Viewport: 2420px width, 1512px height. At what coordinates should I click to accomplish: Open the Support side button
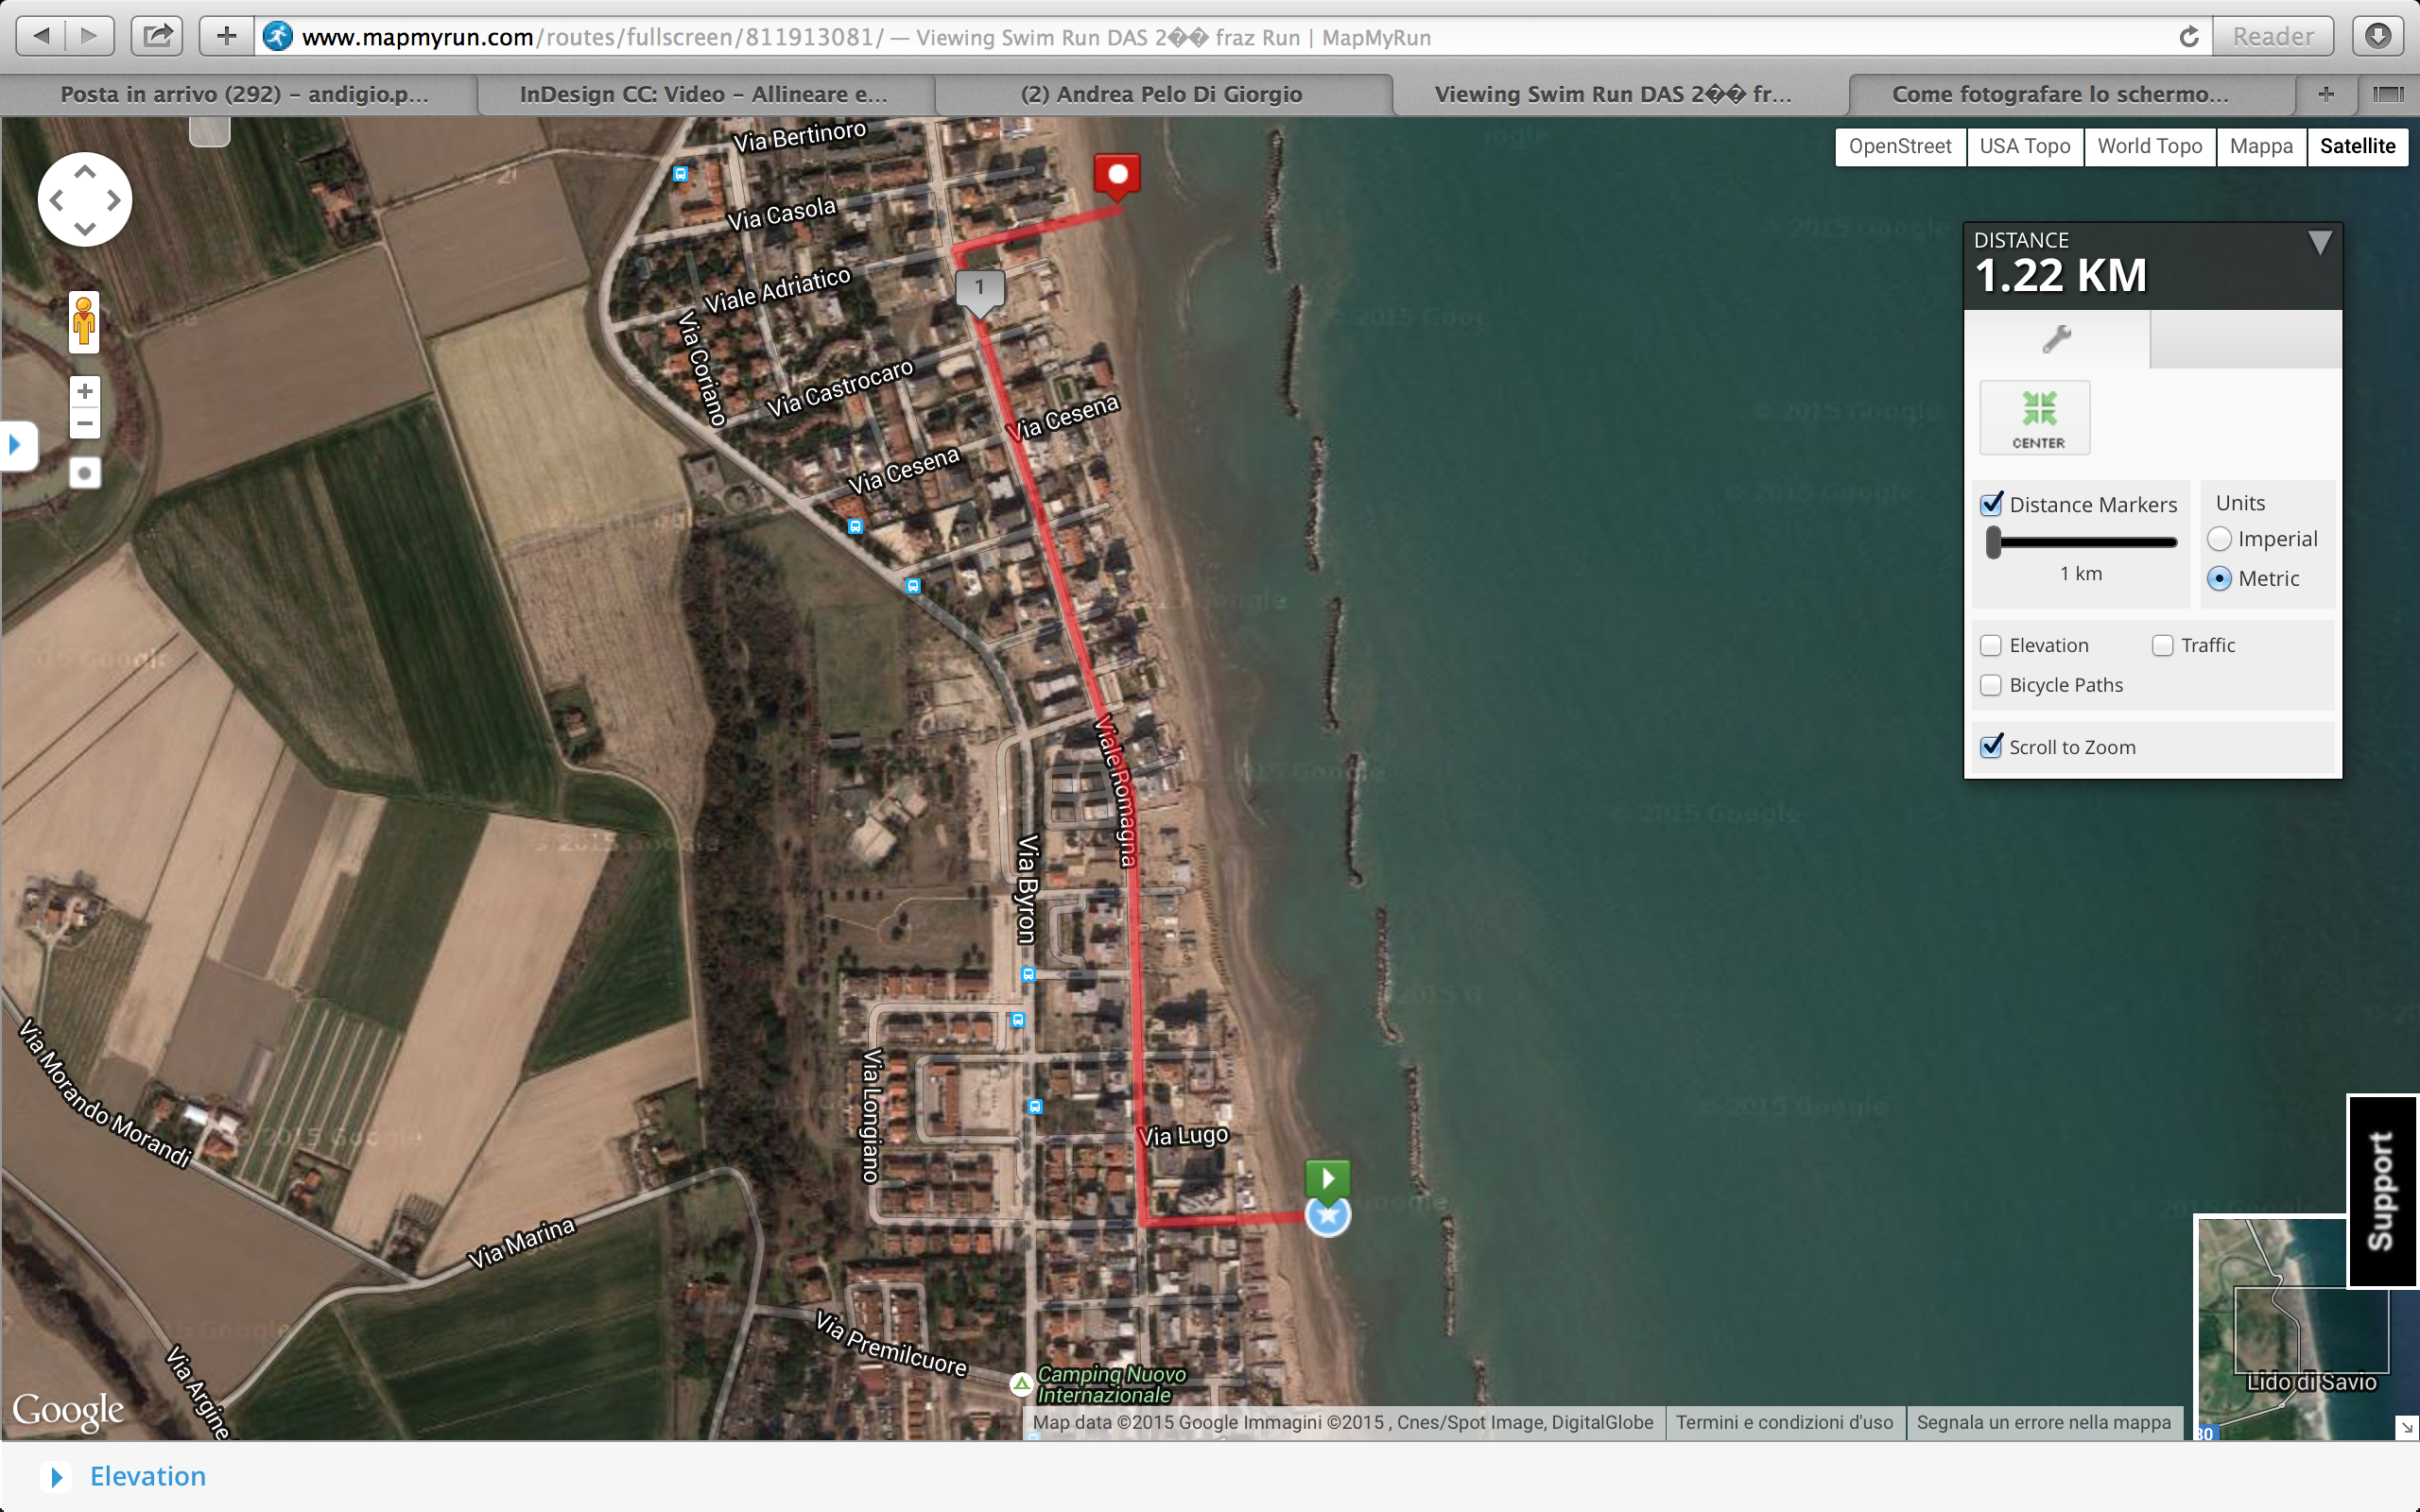pyautogui.click(x=2382, y=1190)
